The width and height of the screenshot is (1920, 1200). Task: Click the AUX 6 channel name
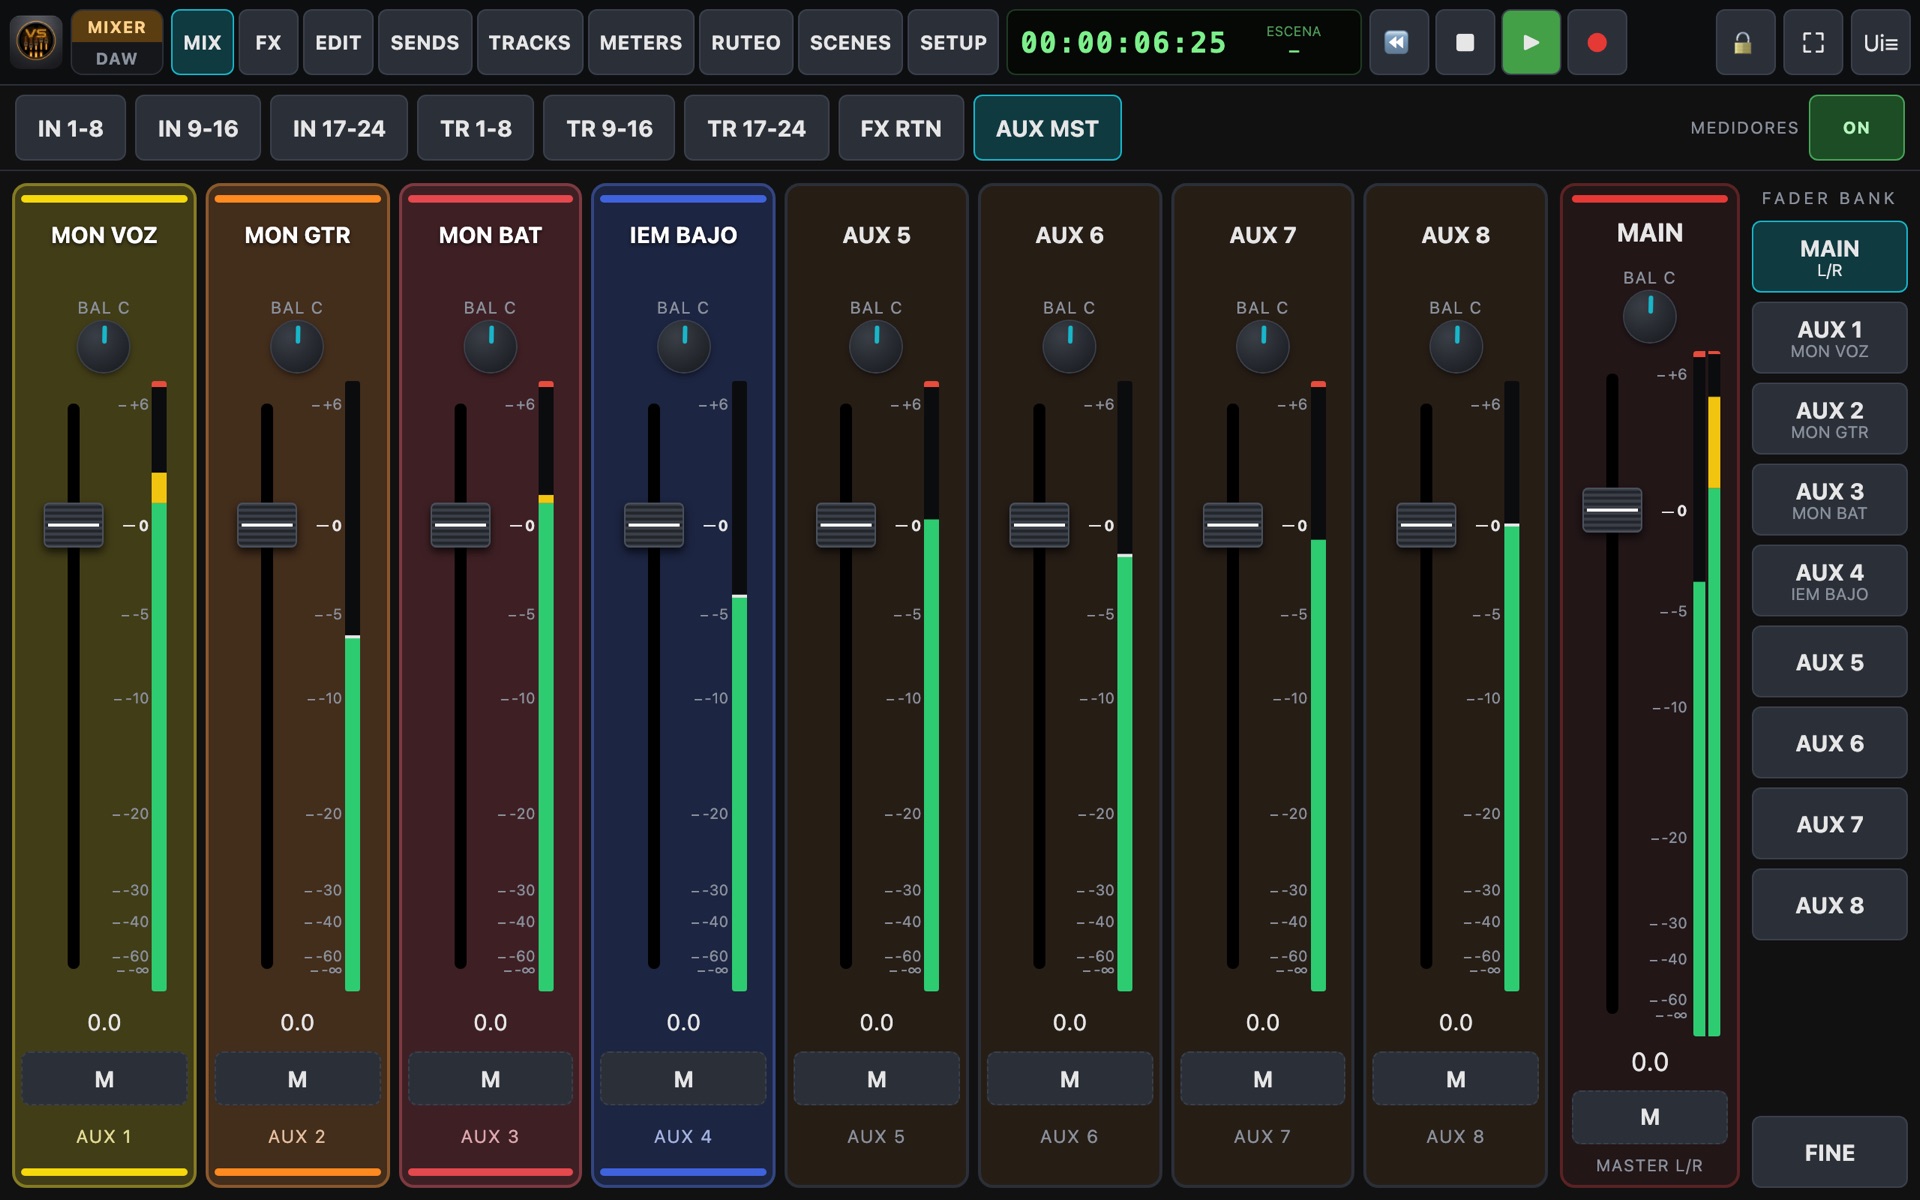pyautogui.click(x=1069, y=235)
